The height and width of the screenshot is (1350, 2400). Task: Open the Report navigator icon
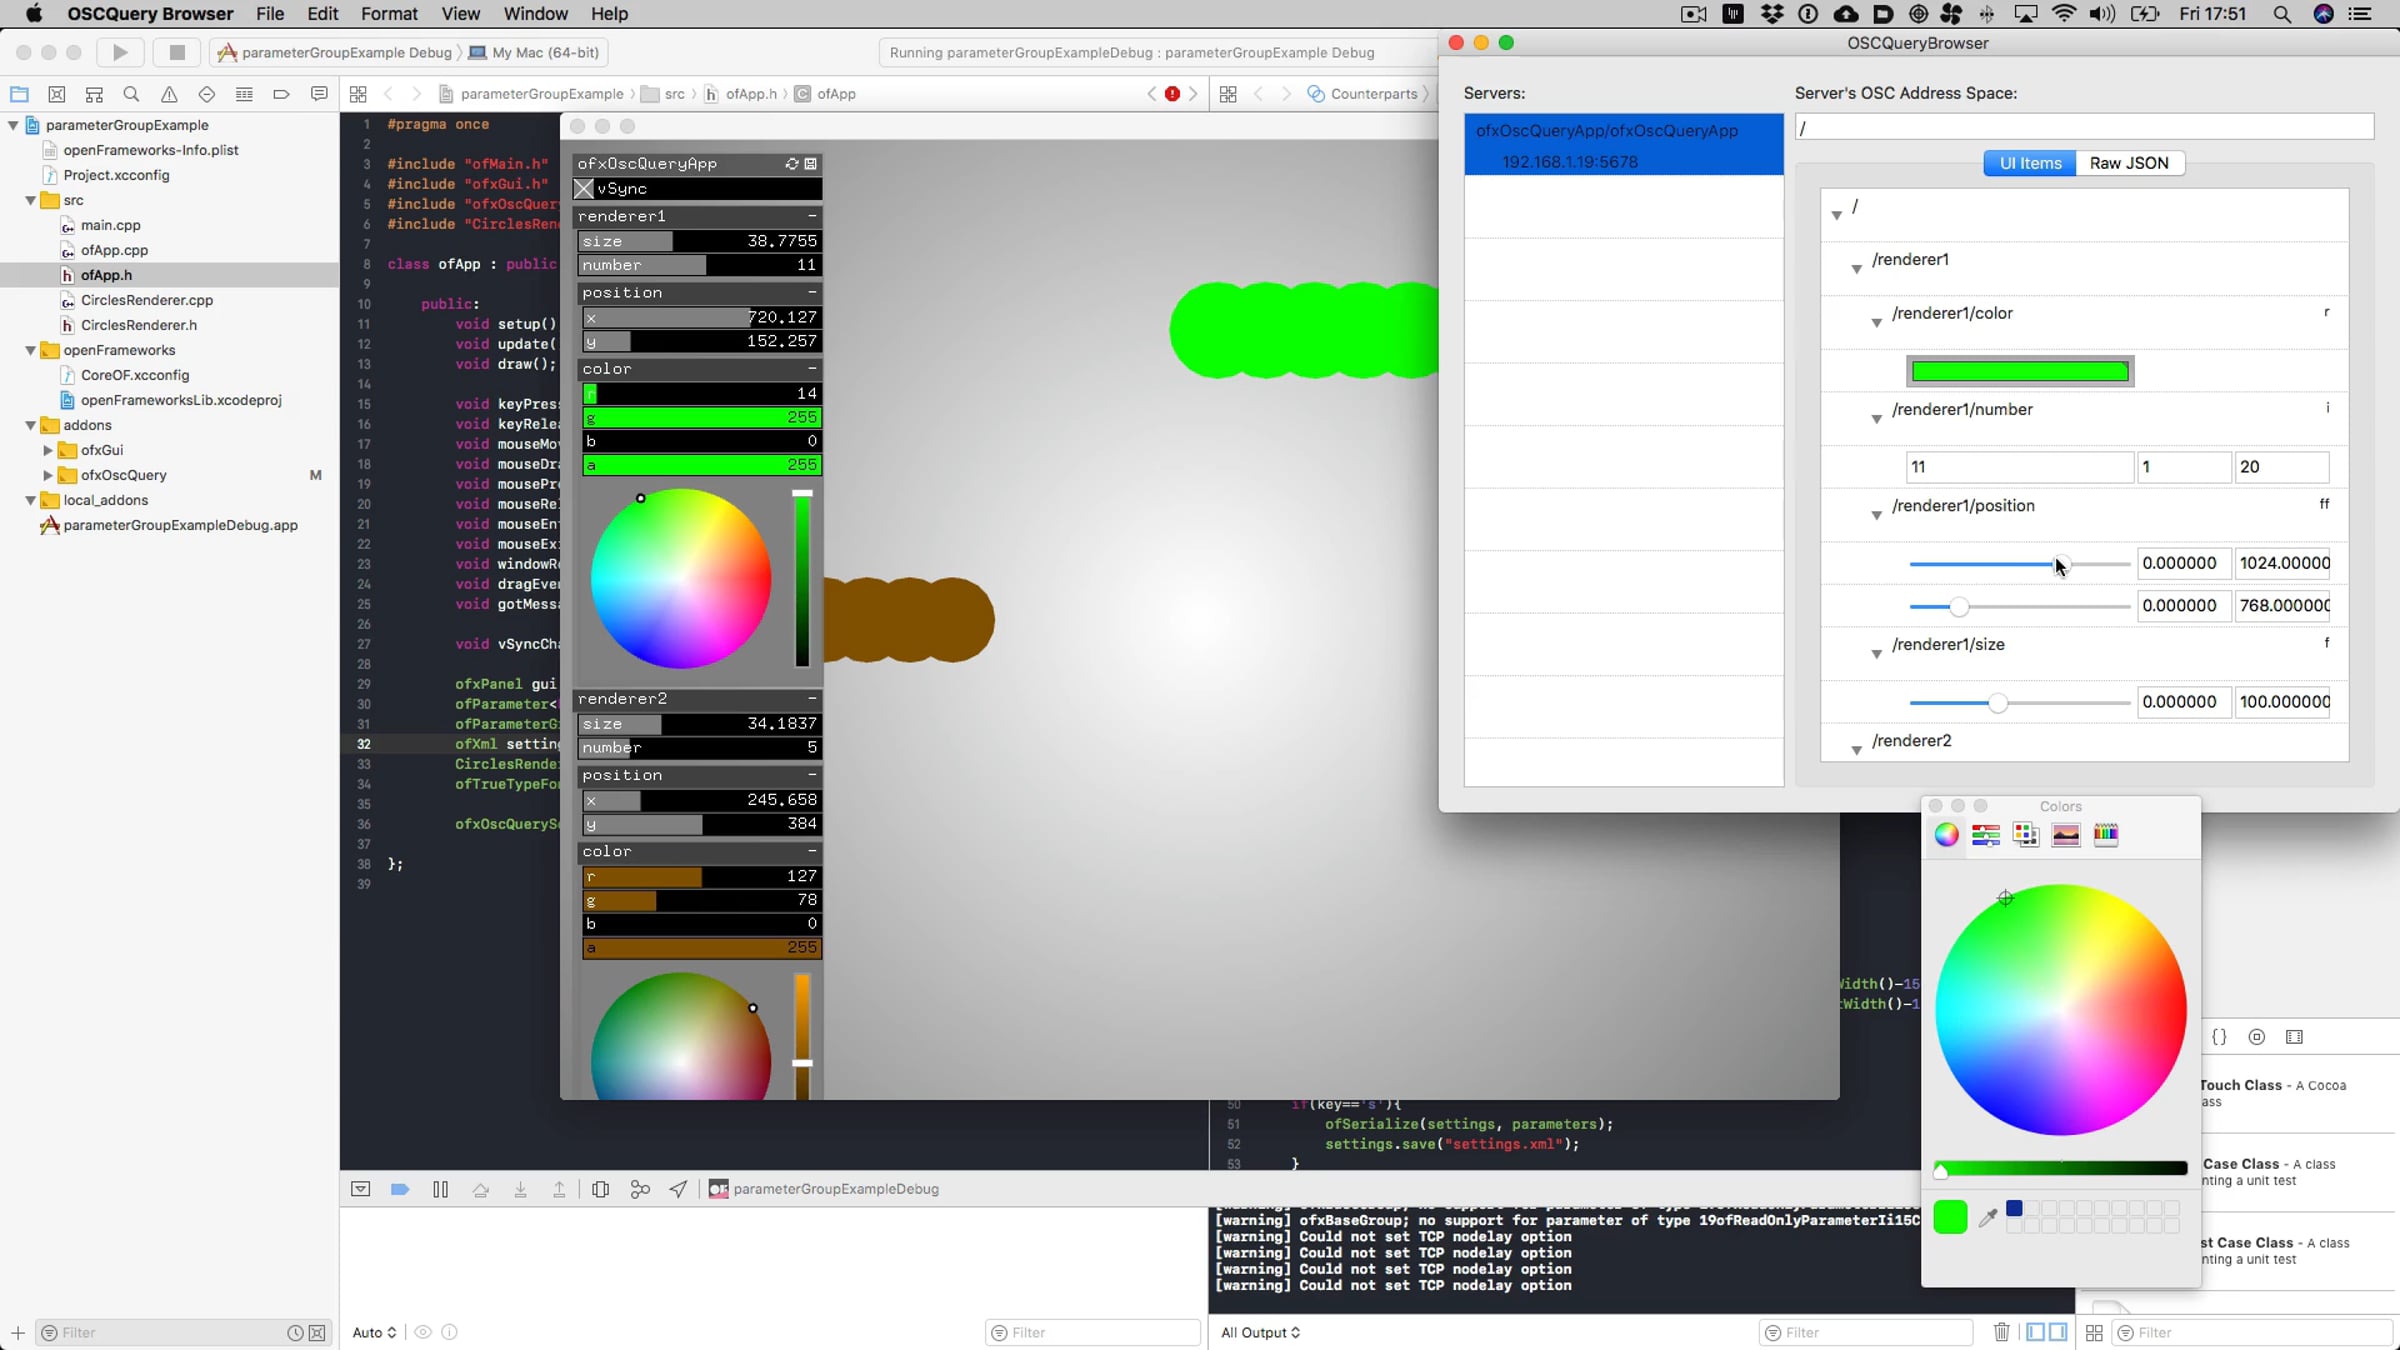pyautogui.click(x=319, y=94)
